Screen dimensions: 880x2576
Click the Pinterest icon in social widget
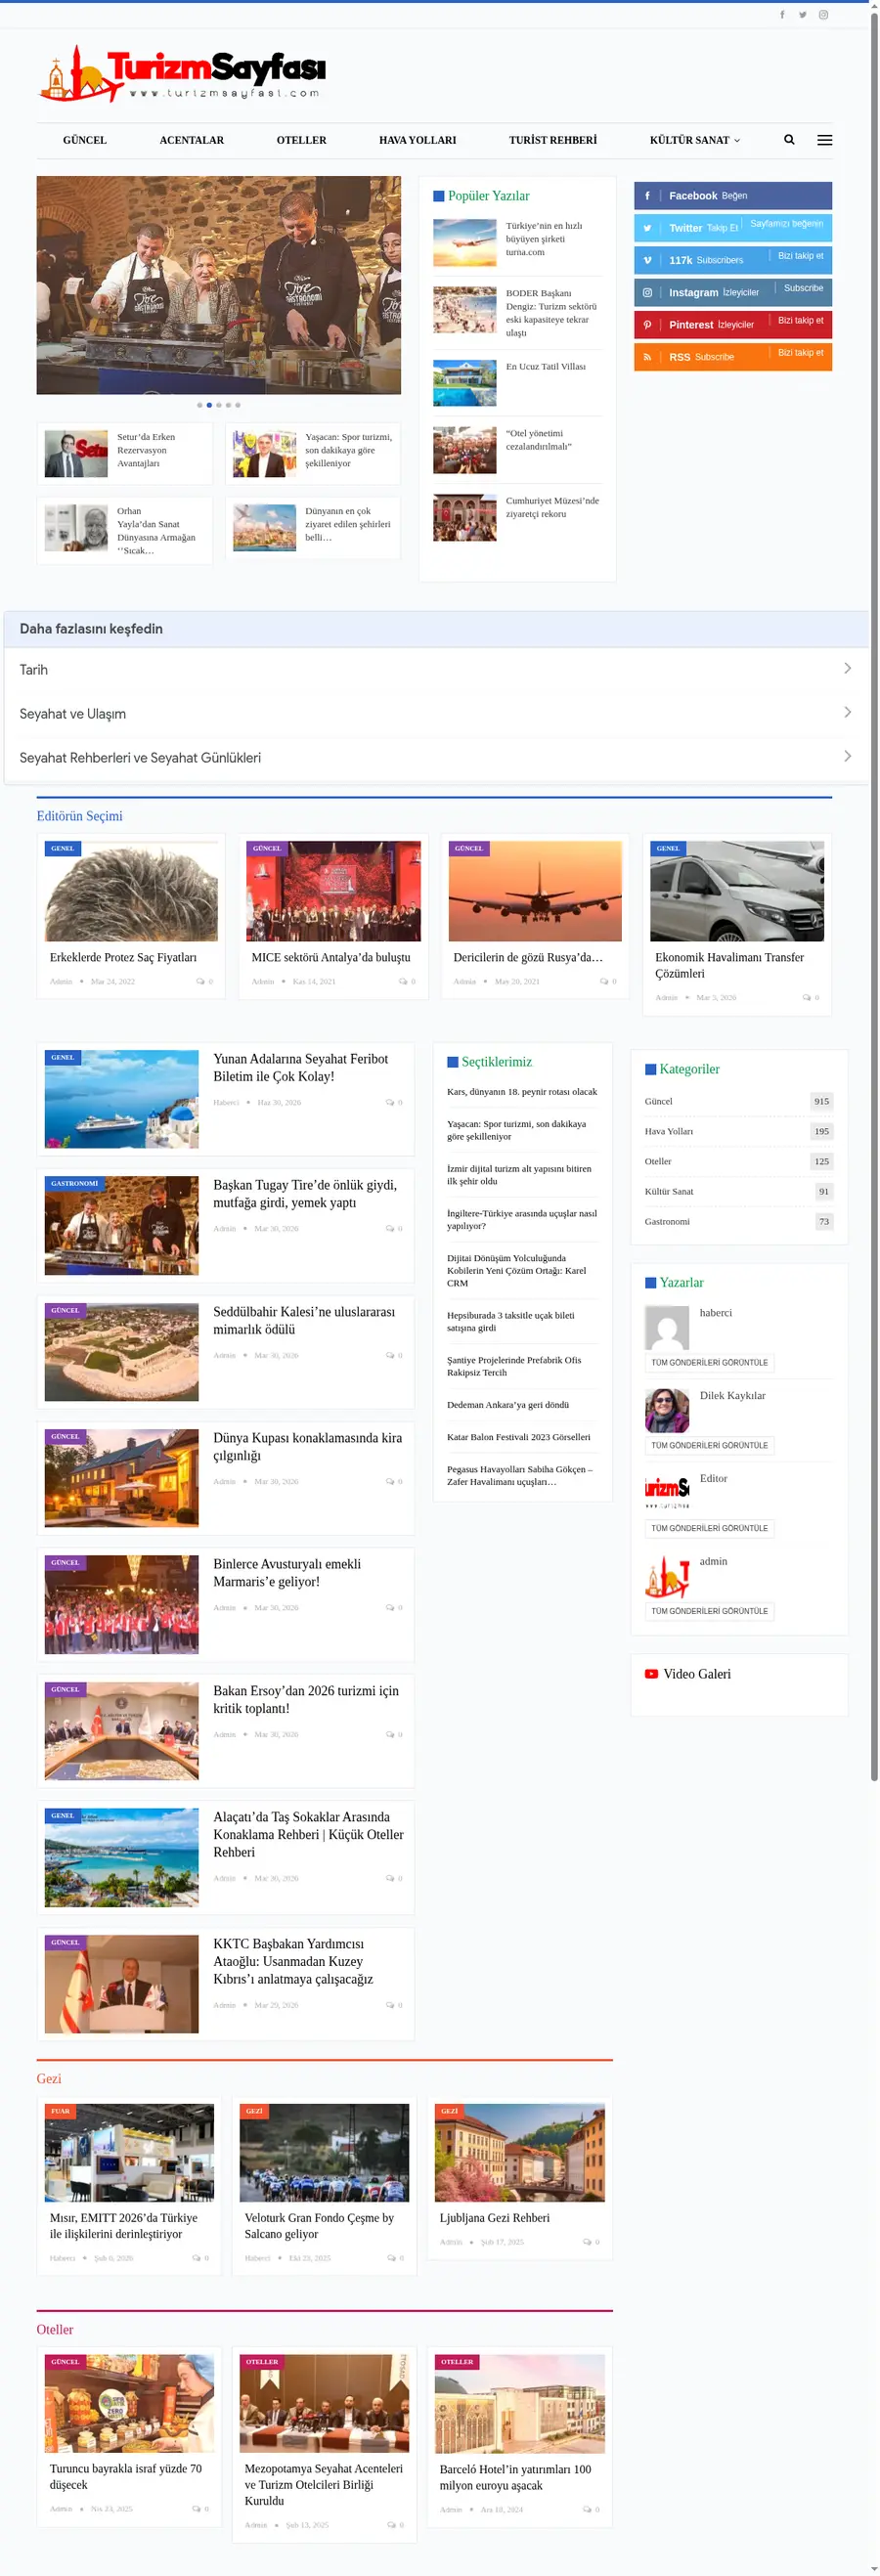pos(647,325)
